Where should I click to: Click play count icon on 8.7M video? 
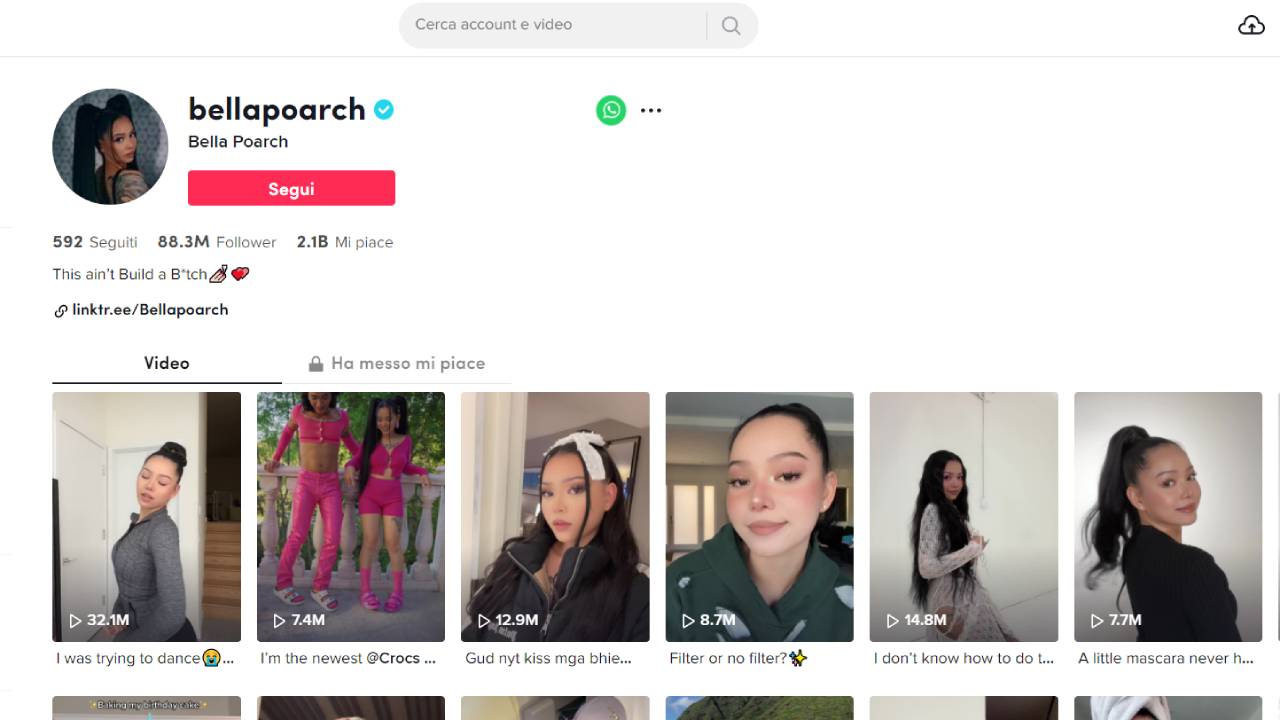pos(688,621)
